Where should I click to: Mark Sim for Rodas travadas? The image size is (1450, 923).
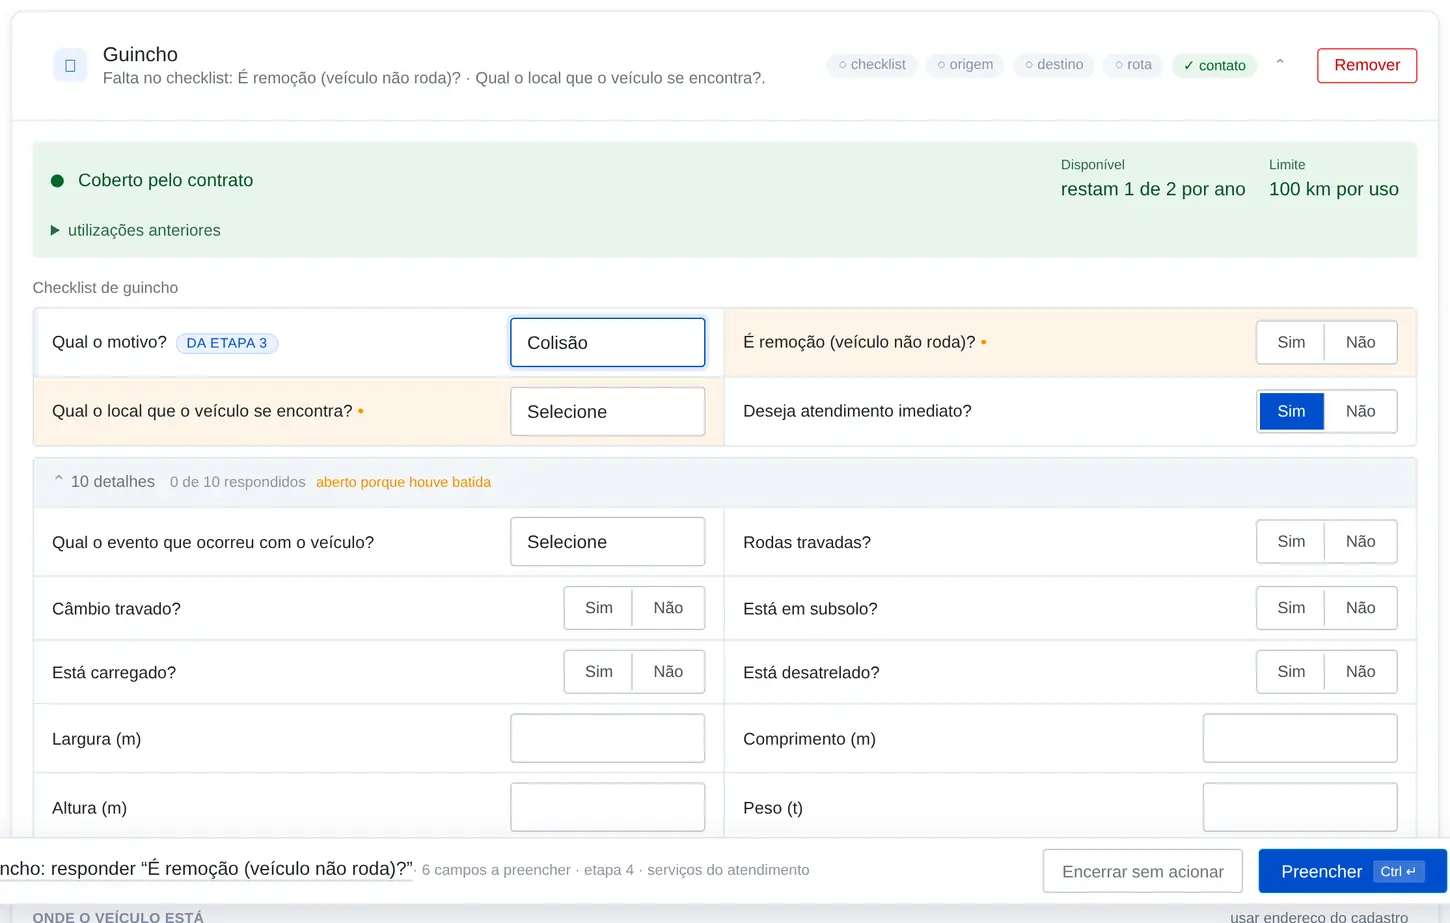[x=1291, y=541]
